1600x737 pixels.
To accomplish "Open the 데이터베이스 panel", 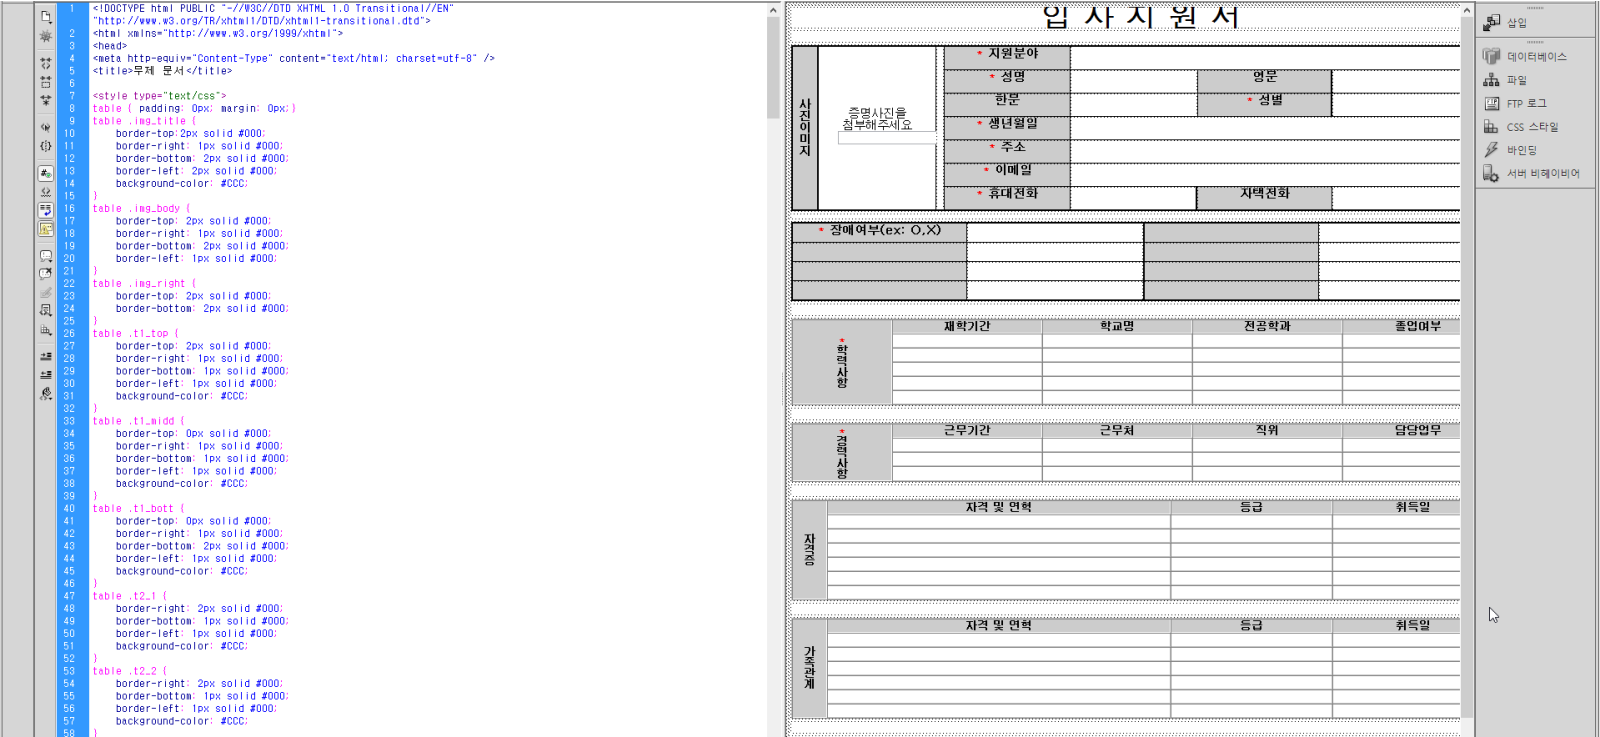I will 1525,57.
